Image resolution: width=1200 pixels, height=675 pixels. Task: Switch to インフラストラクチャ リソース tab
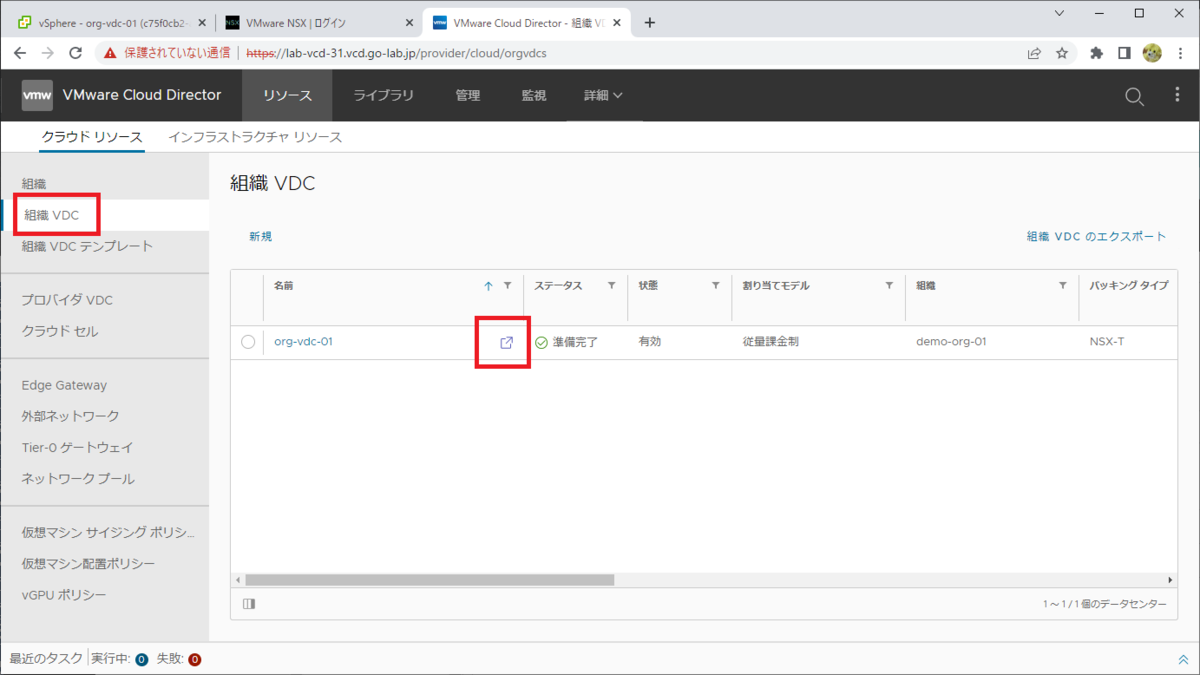pyautogui.click(x=255, y=137)
